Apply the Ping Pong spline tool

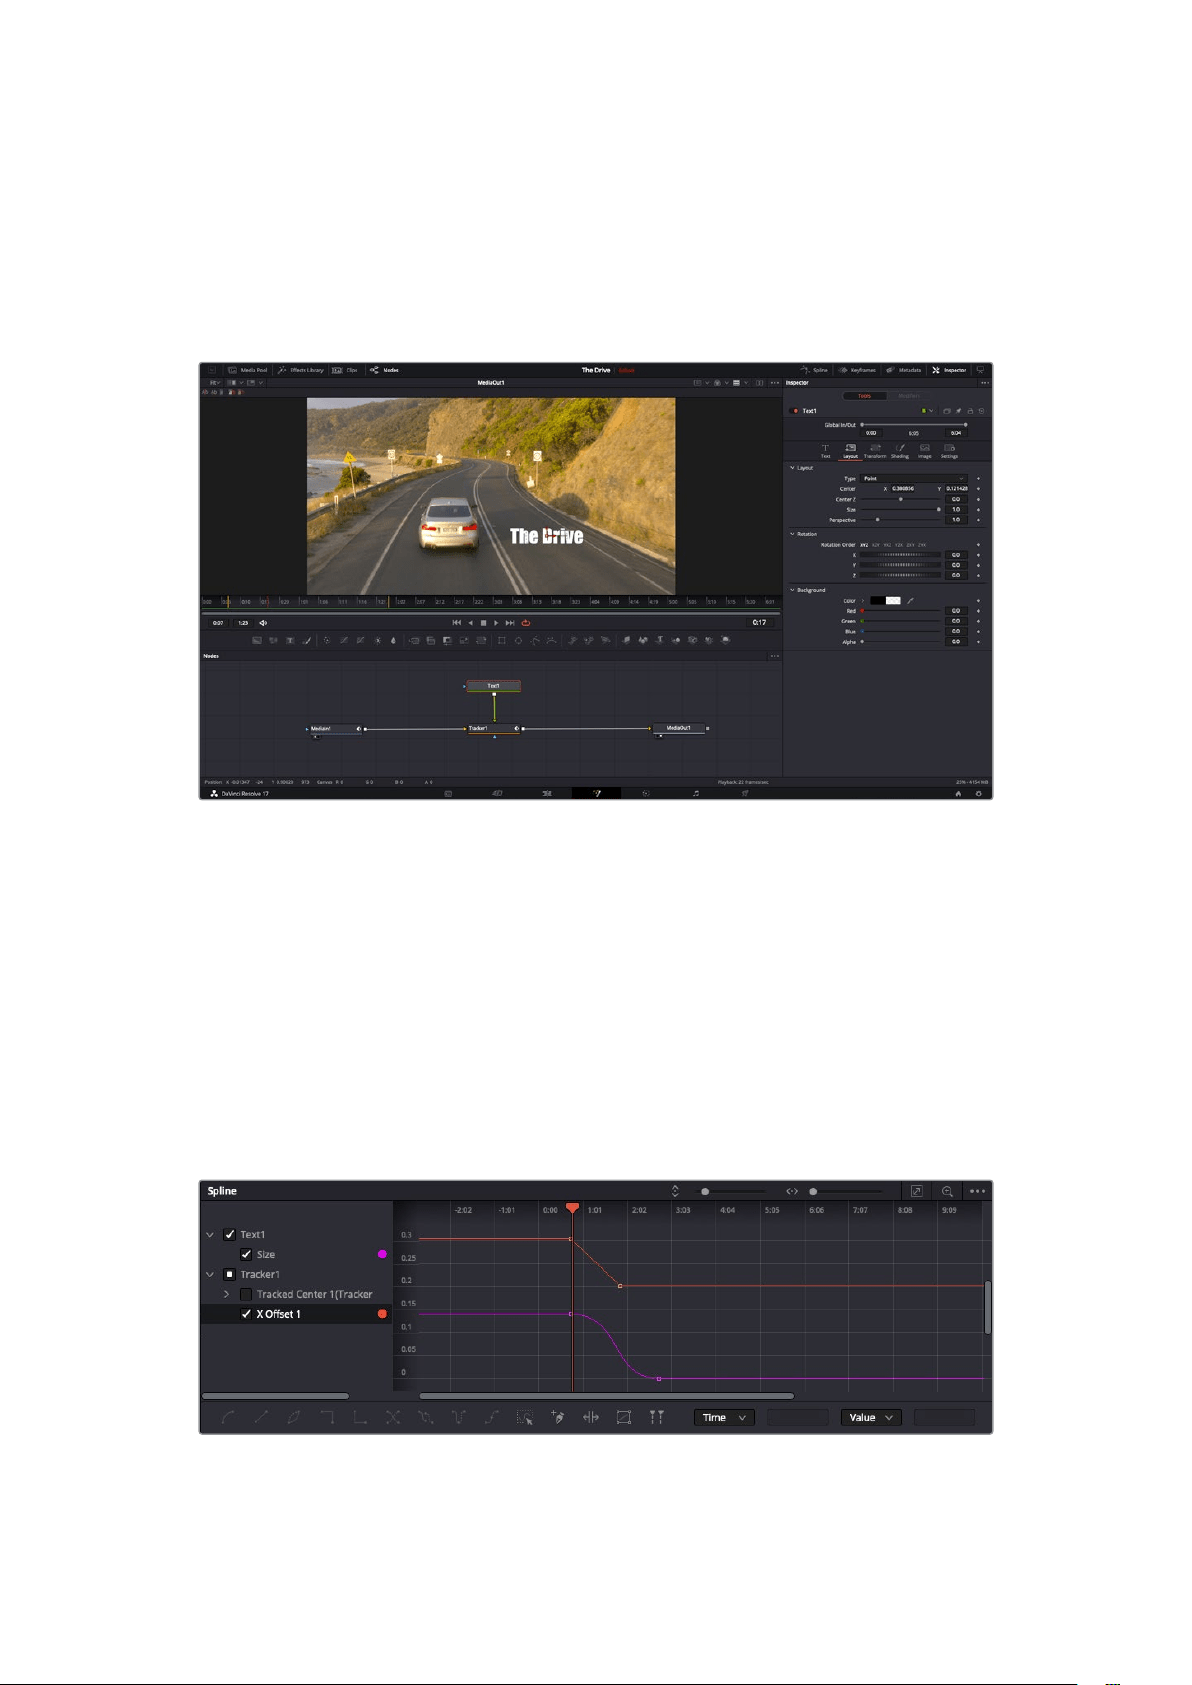[x=459, y=1417]
